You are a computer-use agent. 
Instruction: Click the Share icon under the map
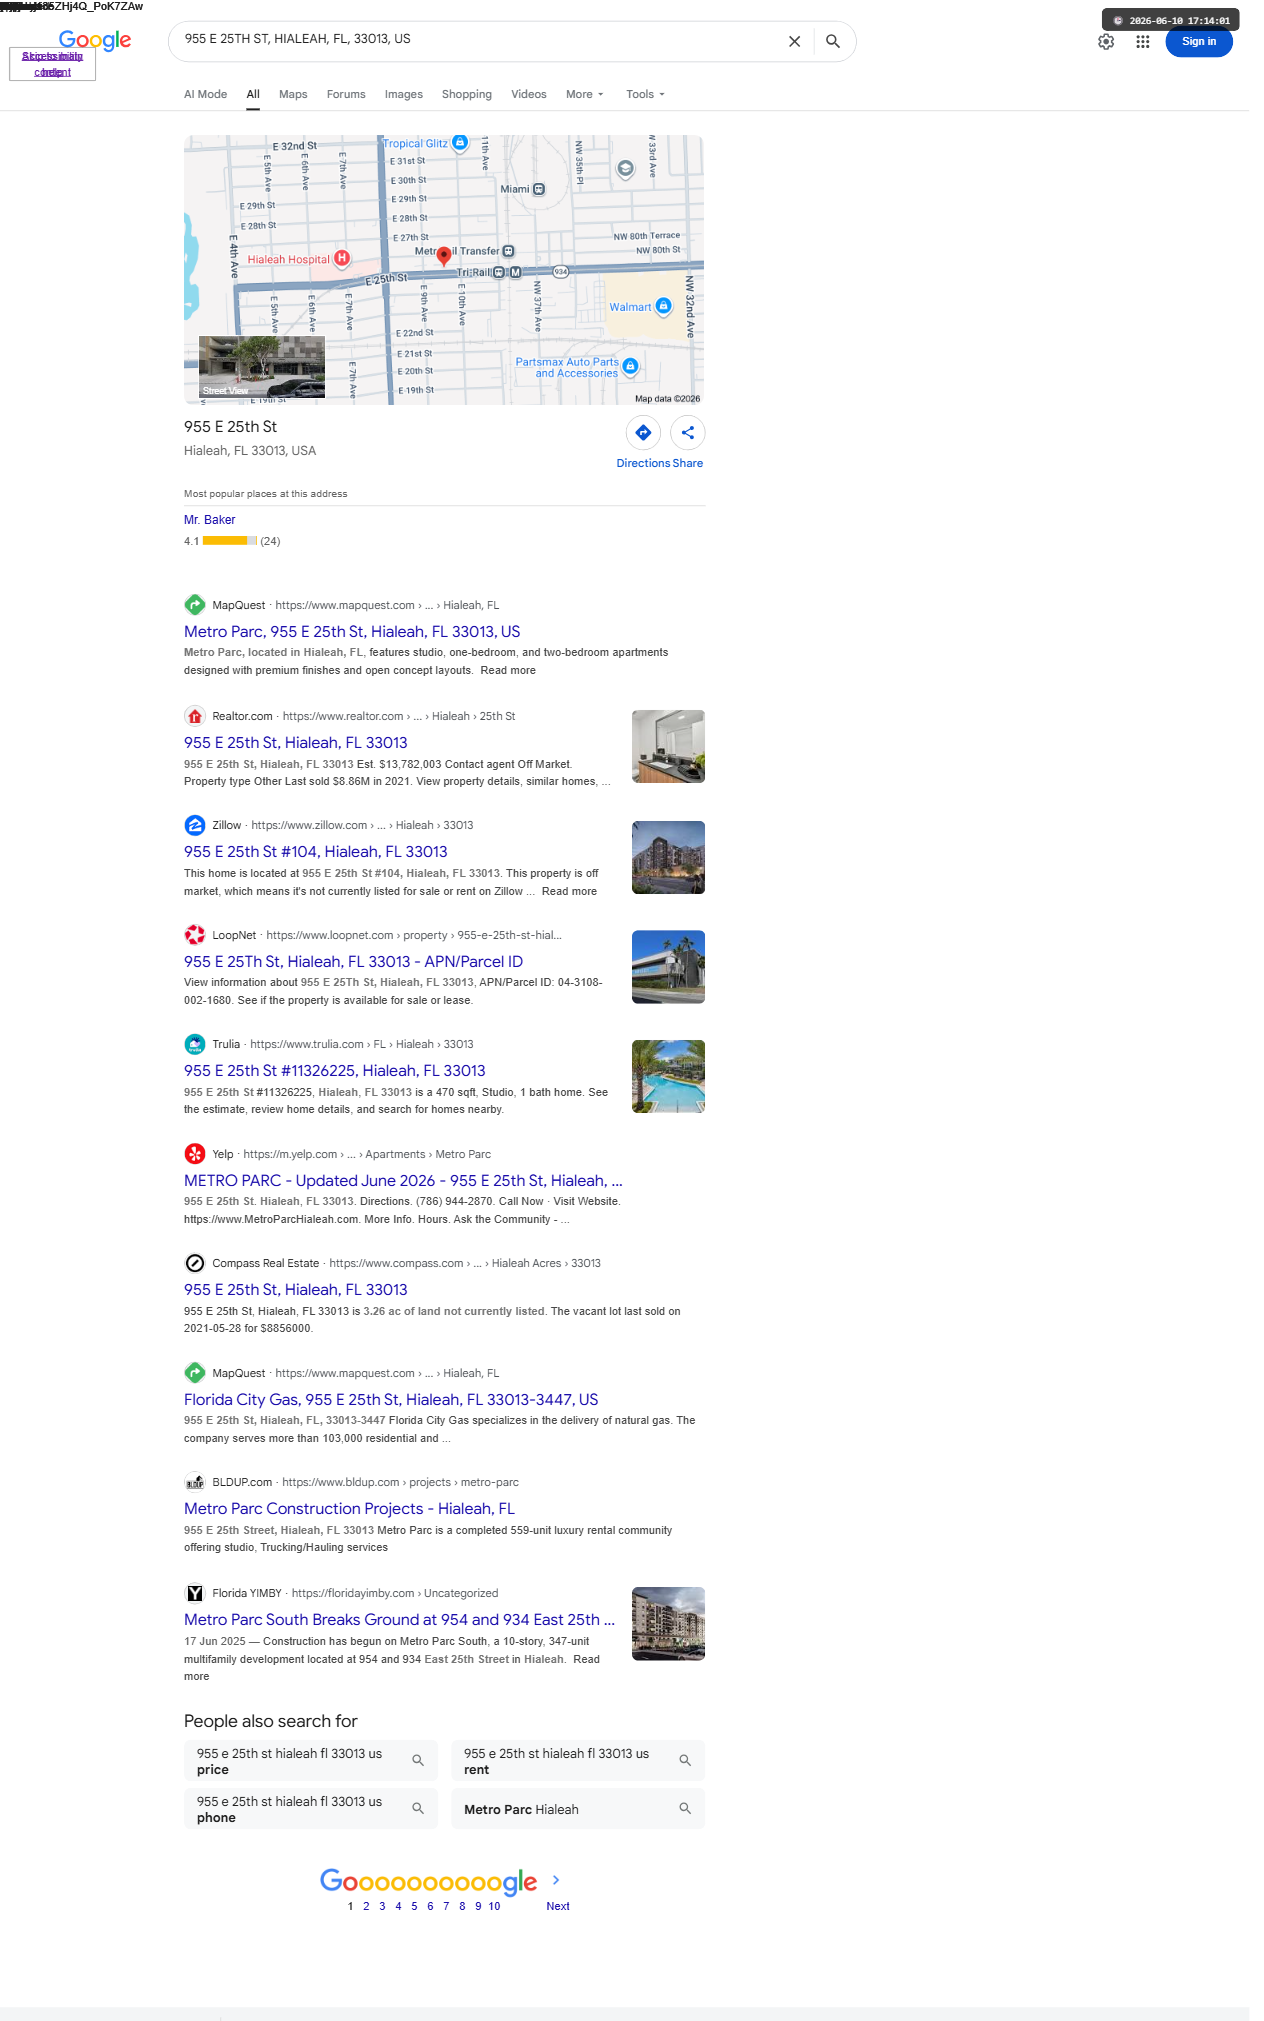tap(688, 433)
